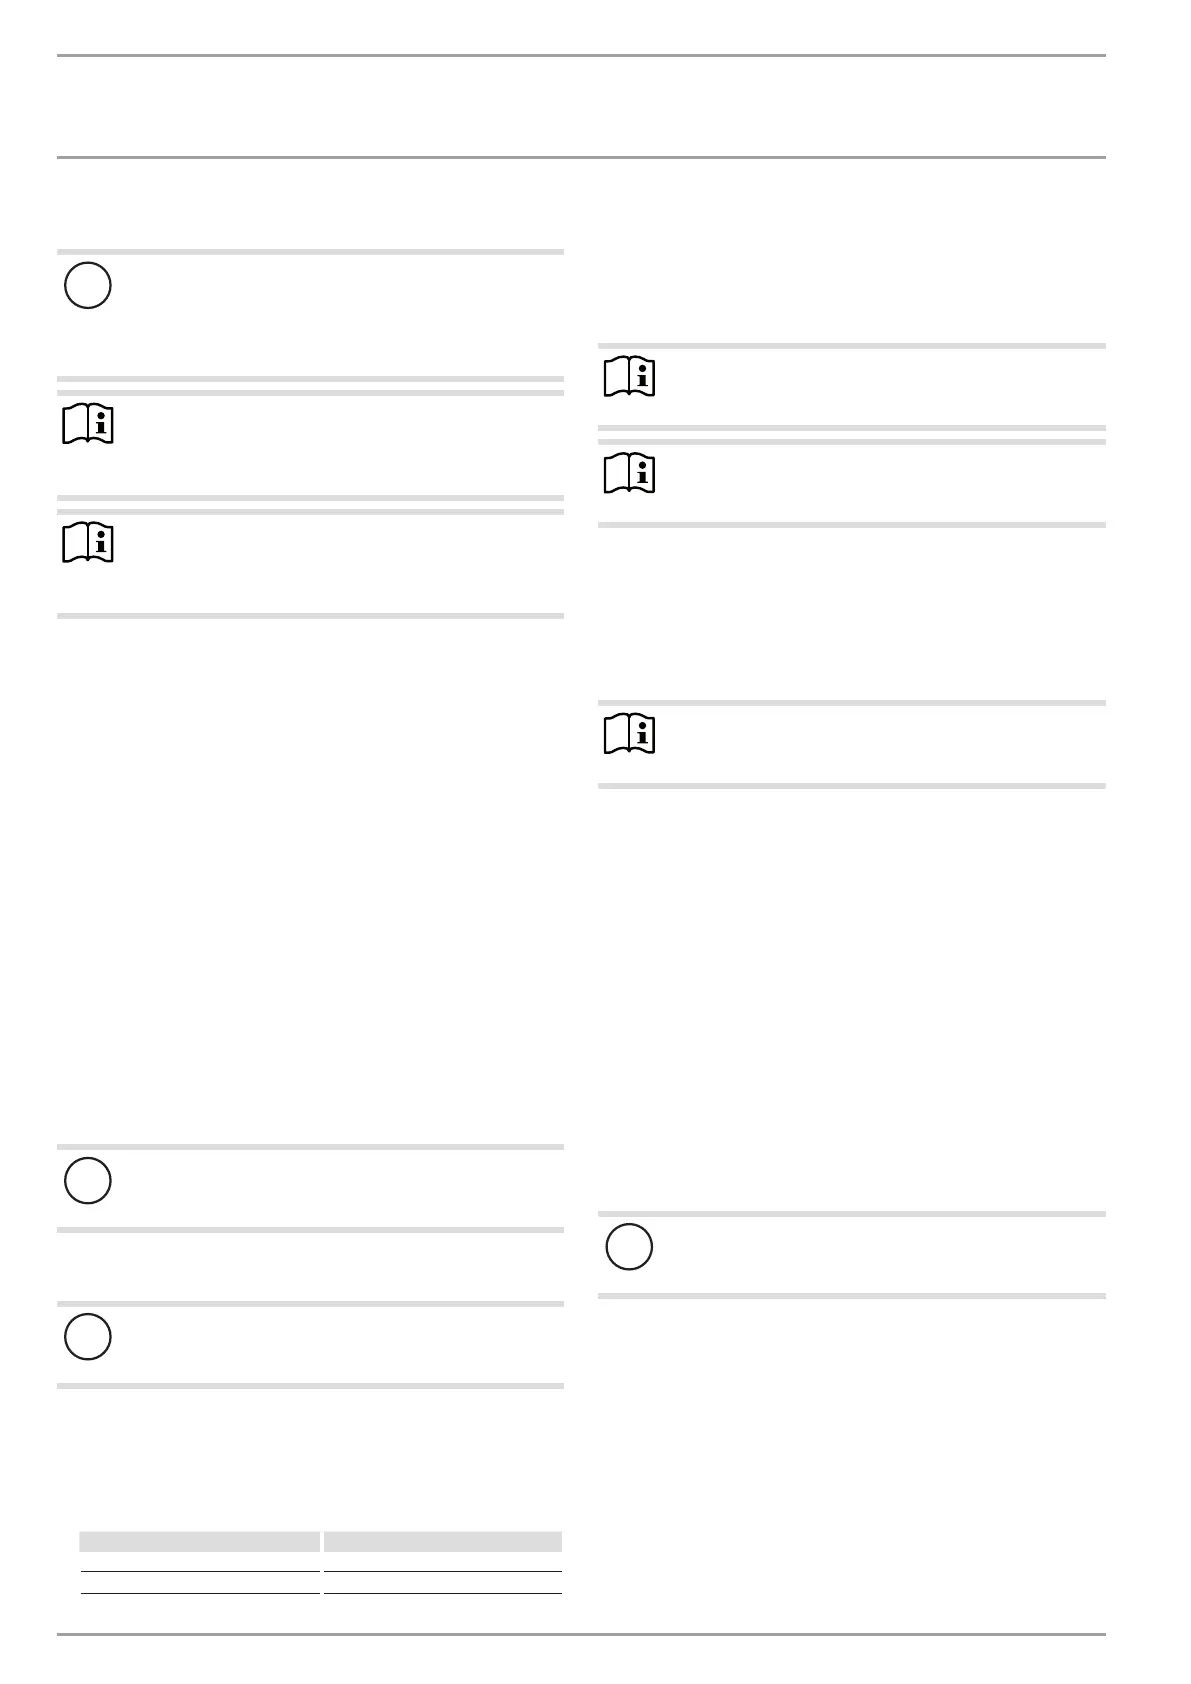Screen dimensions: 1191x1684
Task: Click the circle icon in the right column
Action: [629, 1247]
